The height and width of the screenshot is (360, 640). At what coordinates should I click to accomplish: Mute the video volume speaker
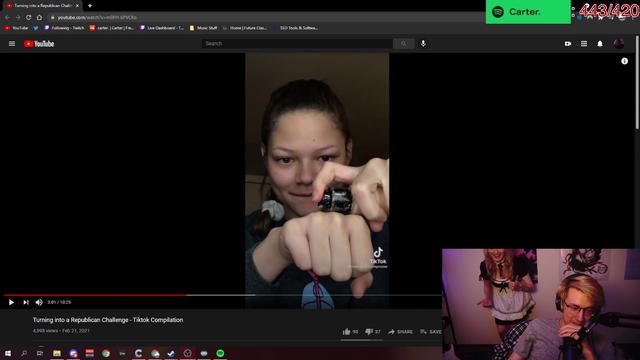(x=39, y=302)
